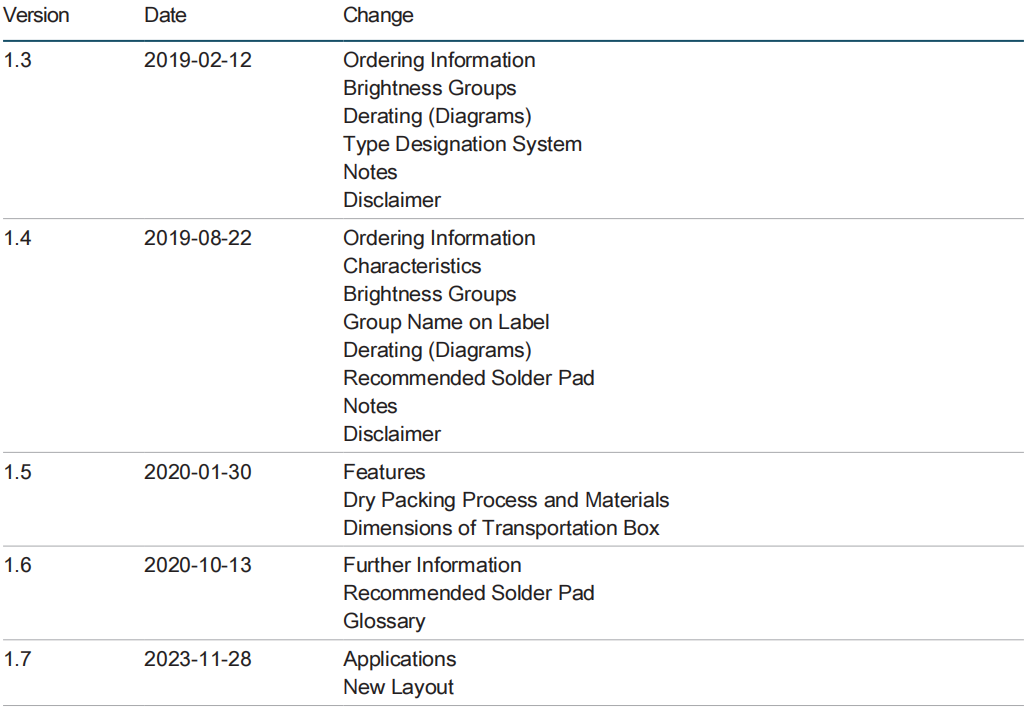
Task: Click the date 2019-02-12
Action: coord(197,60)
